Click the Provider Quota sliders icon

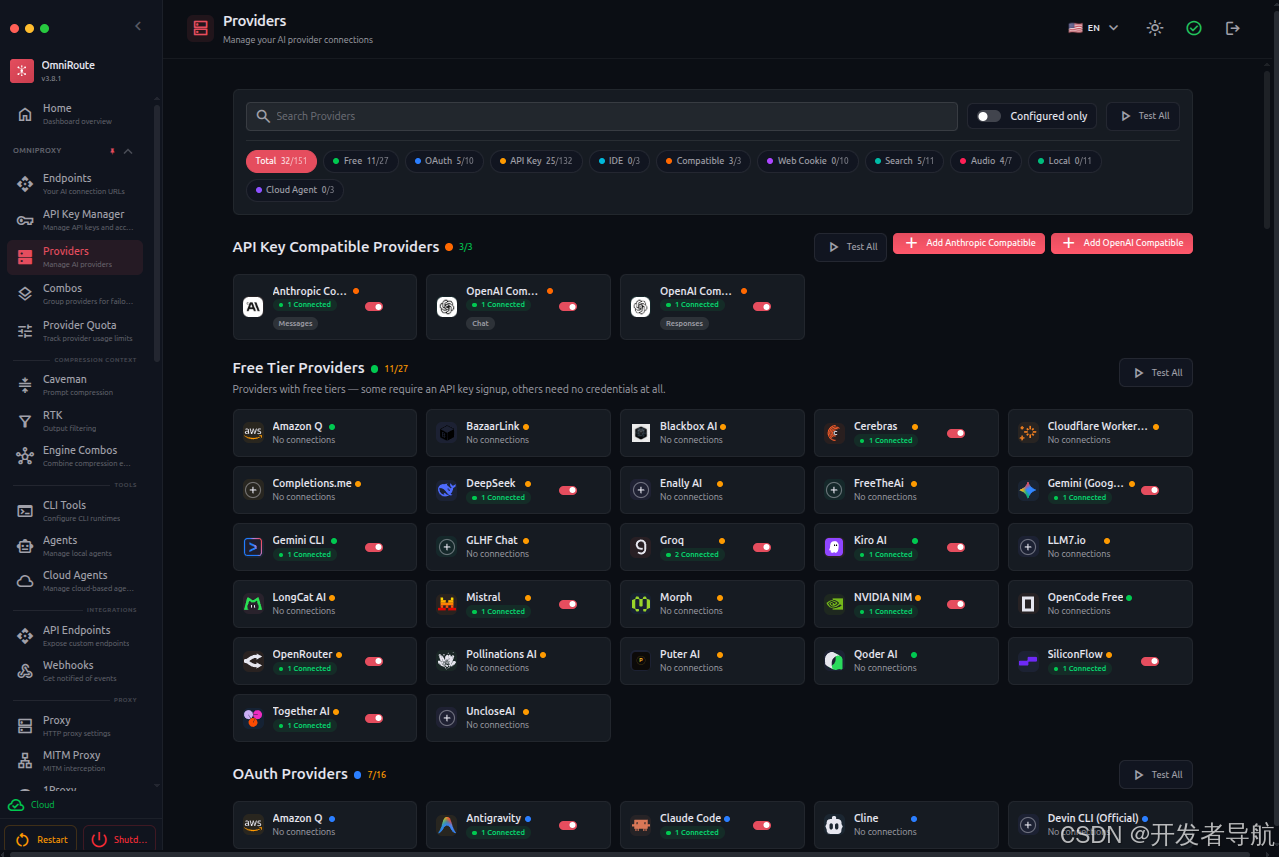pyautogui.click(x=25, y=331)
